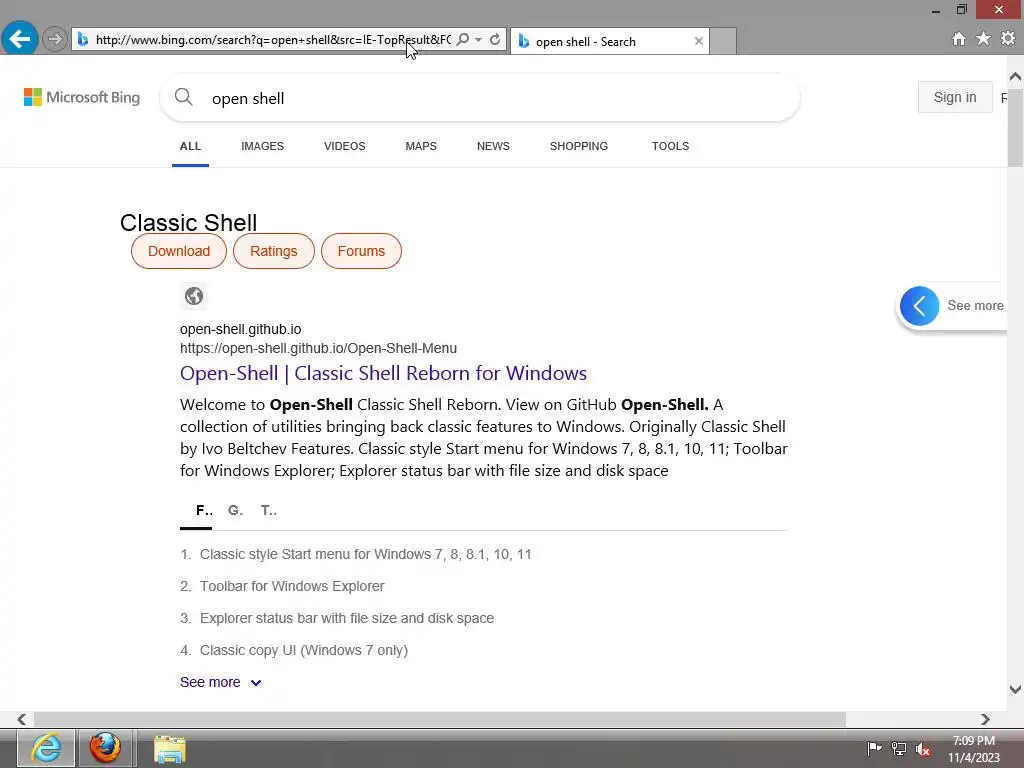The height and width of the screenshot is (768, 1024).
Task: Expand the 'See more' features list
Action: (221, 682)
